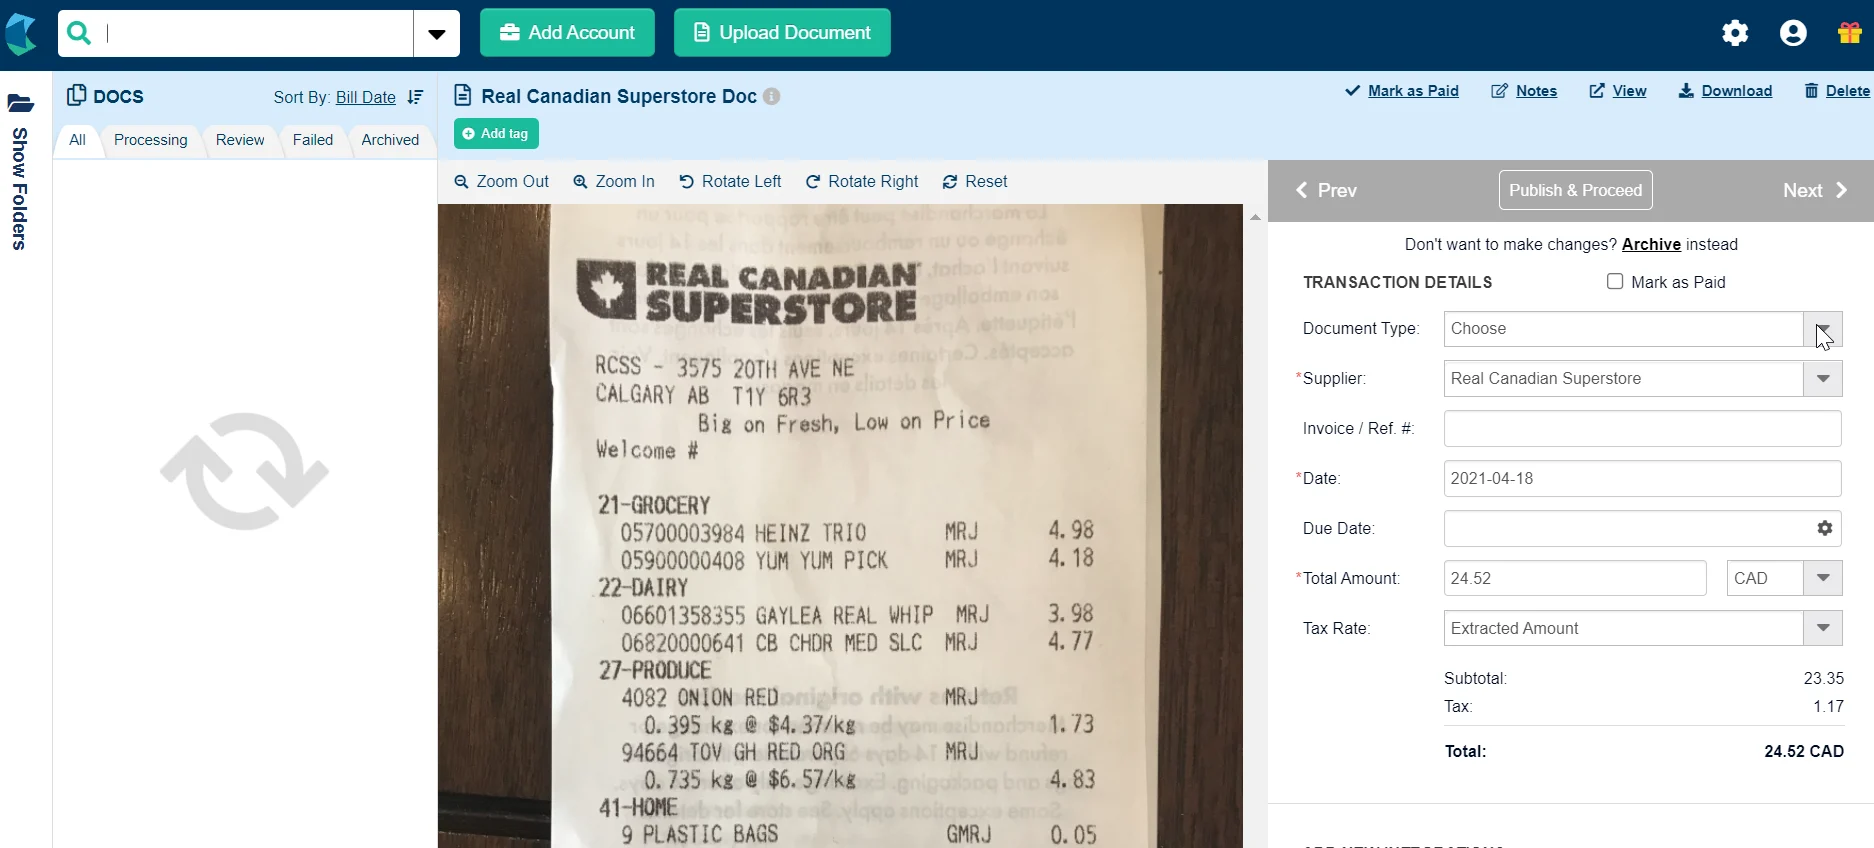Click the Upload Document button
1874x848 pixels.
click(782, 33)
